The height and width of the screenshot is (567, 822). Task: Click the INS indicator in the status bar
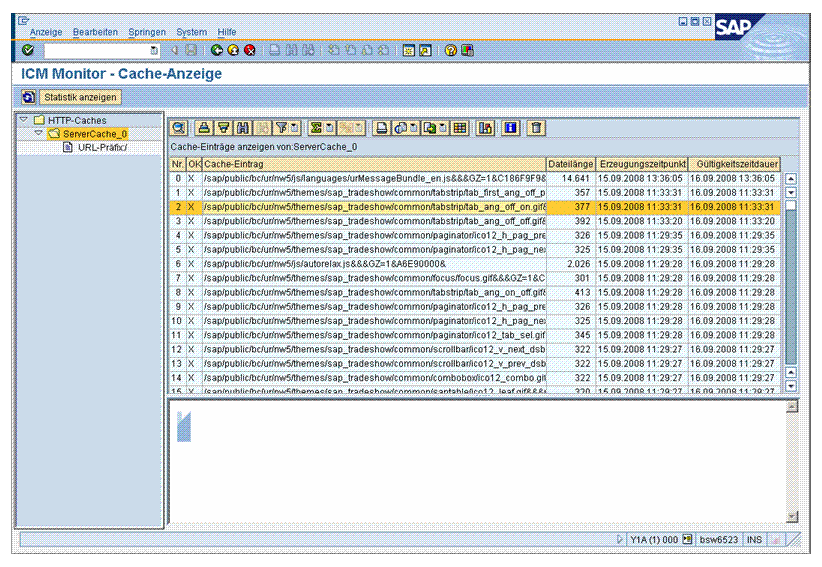coord(754,539)
